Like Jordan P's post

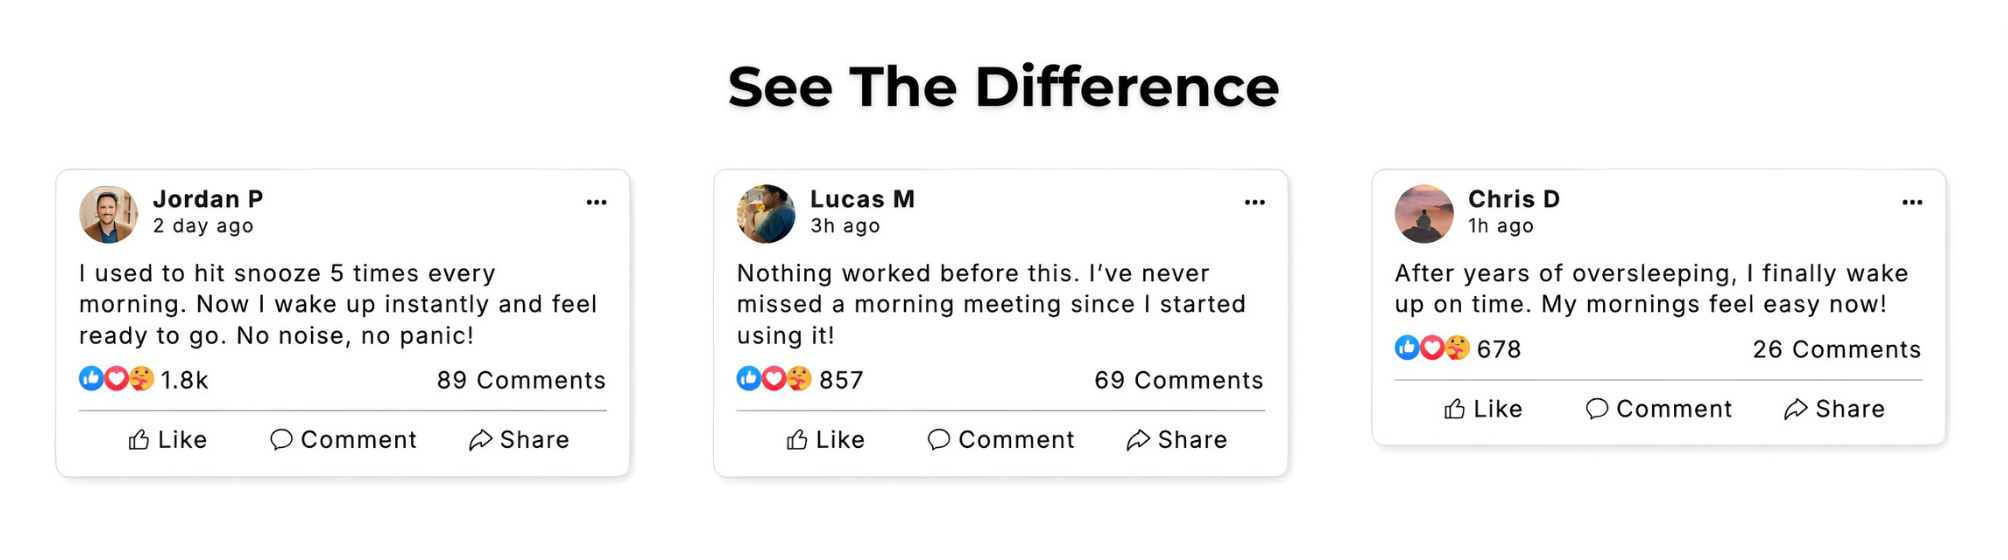point(168,440)
